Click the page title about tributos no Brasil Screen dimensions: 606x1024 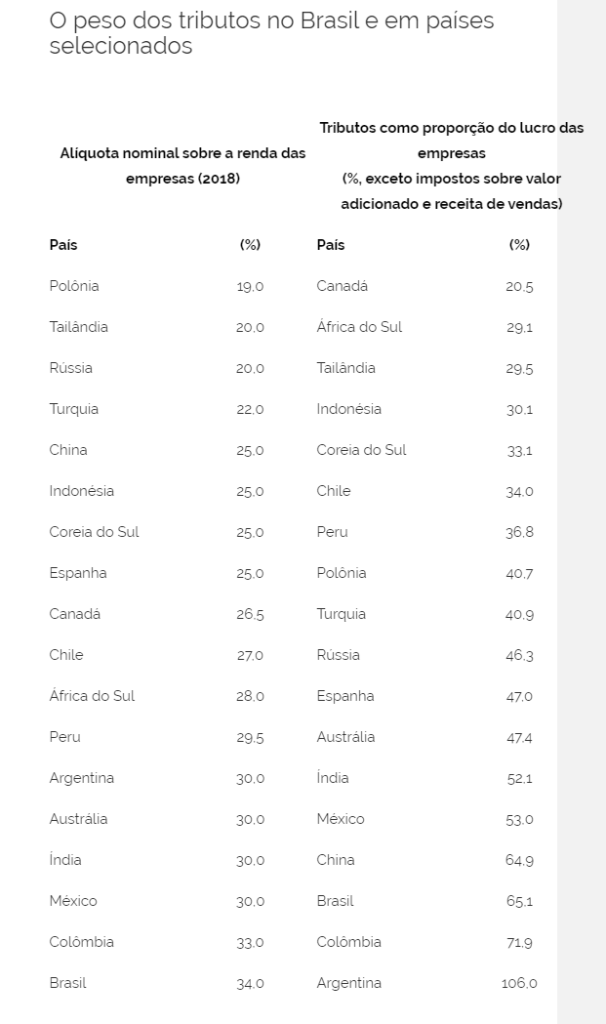point(272,33)
